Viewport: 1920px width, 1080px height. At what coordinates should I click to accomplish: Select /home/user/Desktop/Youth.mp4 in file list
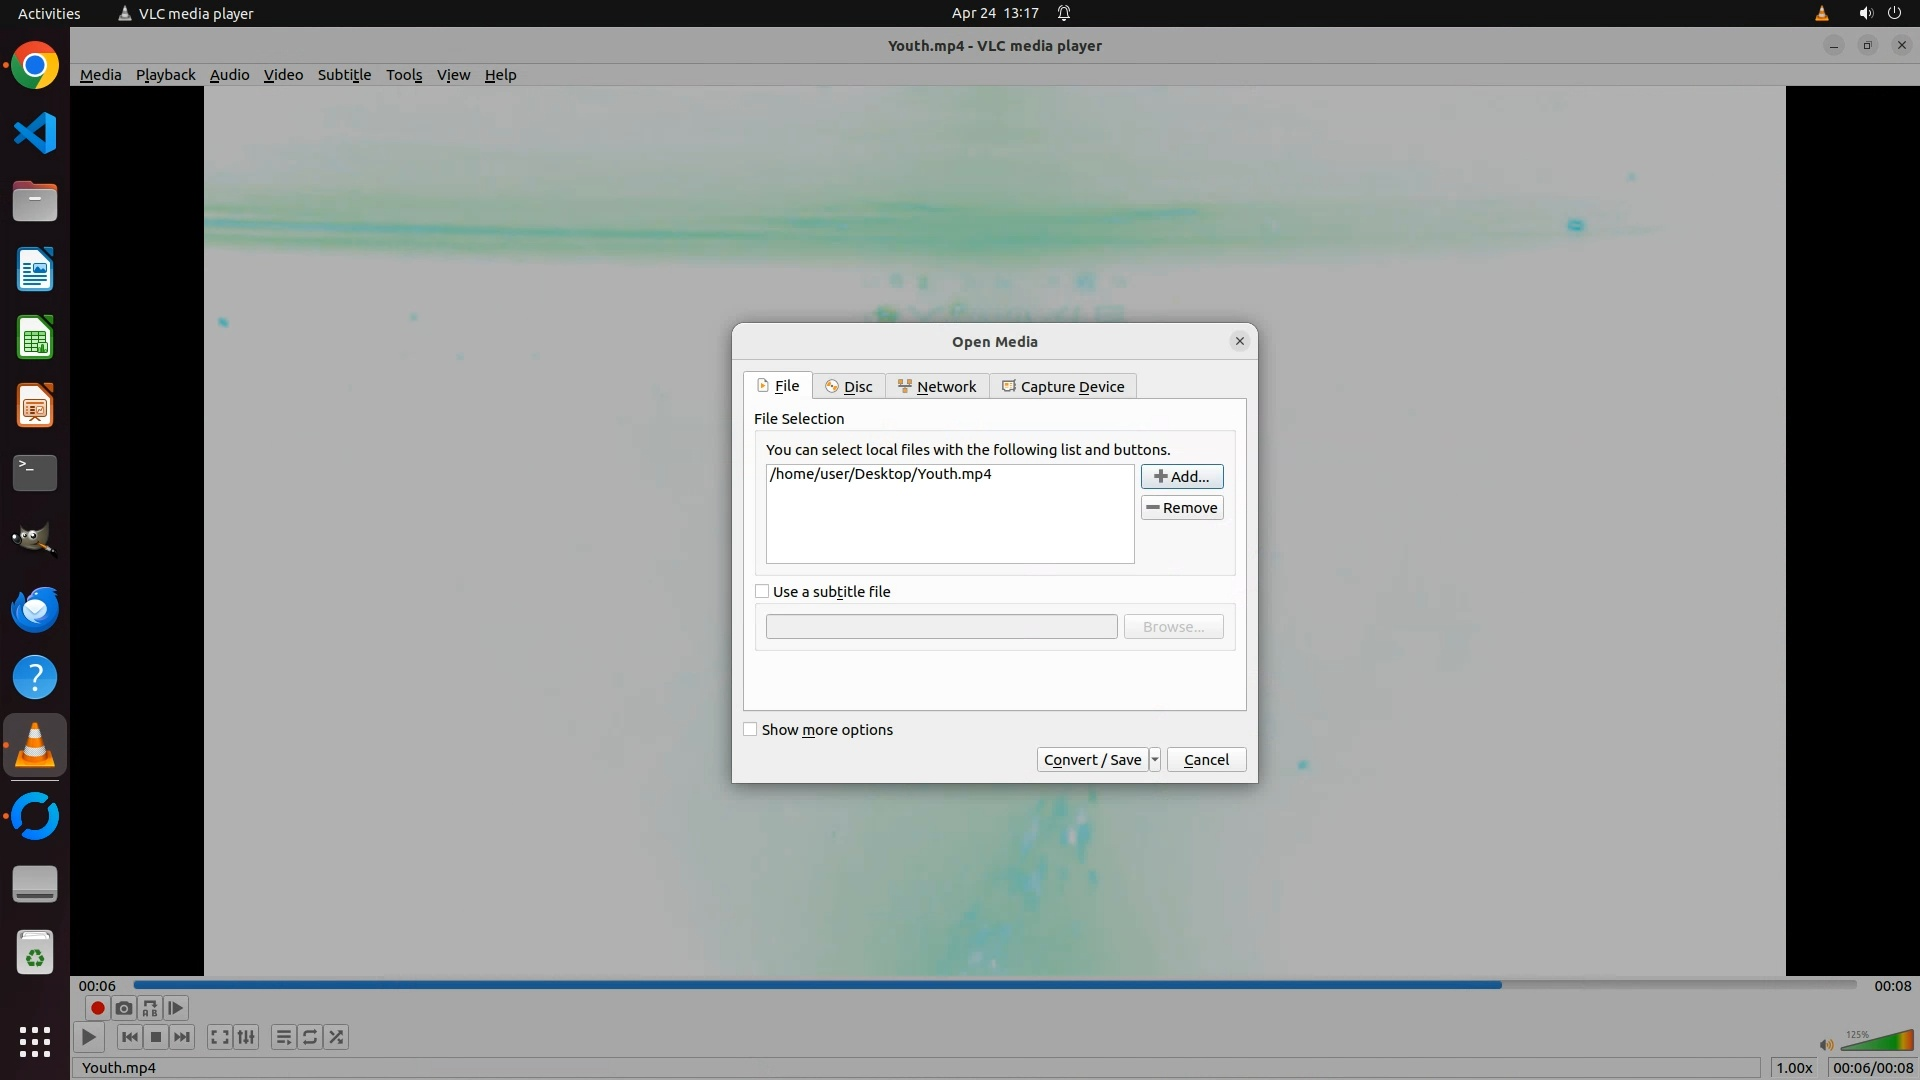[881, 474]
